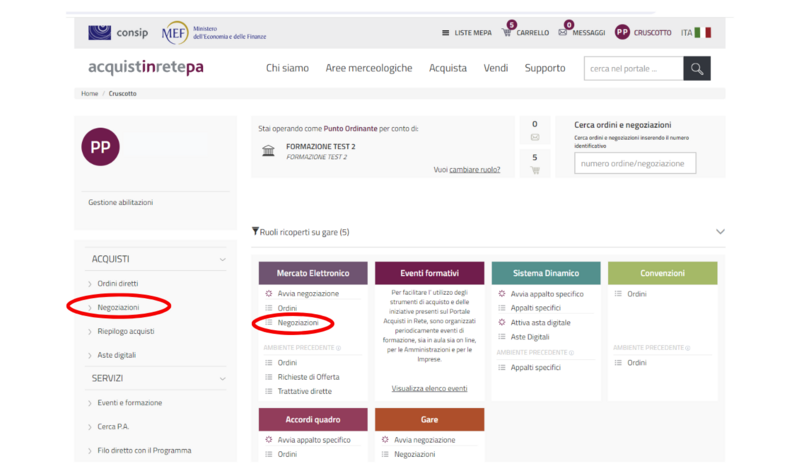Click the cart icon under the 5 counter

(x=535, y=170)
